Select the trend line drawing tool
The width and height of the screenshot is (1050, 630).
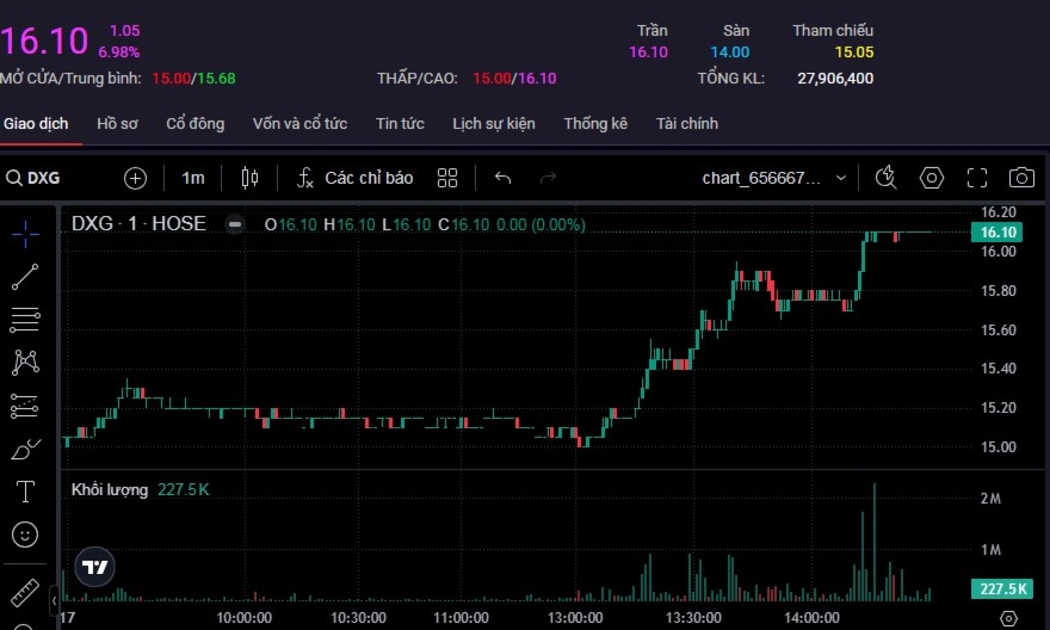point(25,277)
